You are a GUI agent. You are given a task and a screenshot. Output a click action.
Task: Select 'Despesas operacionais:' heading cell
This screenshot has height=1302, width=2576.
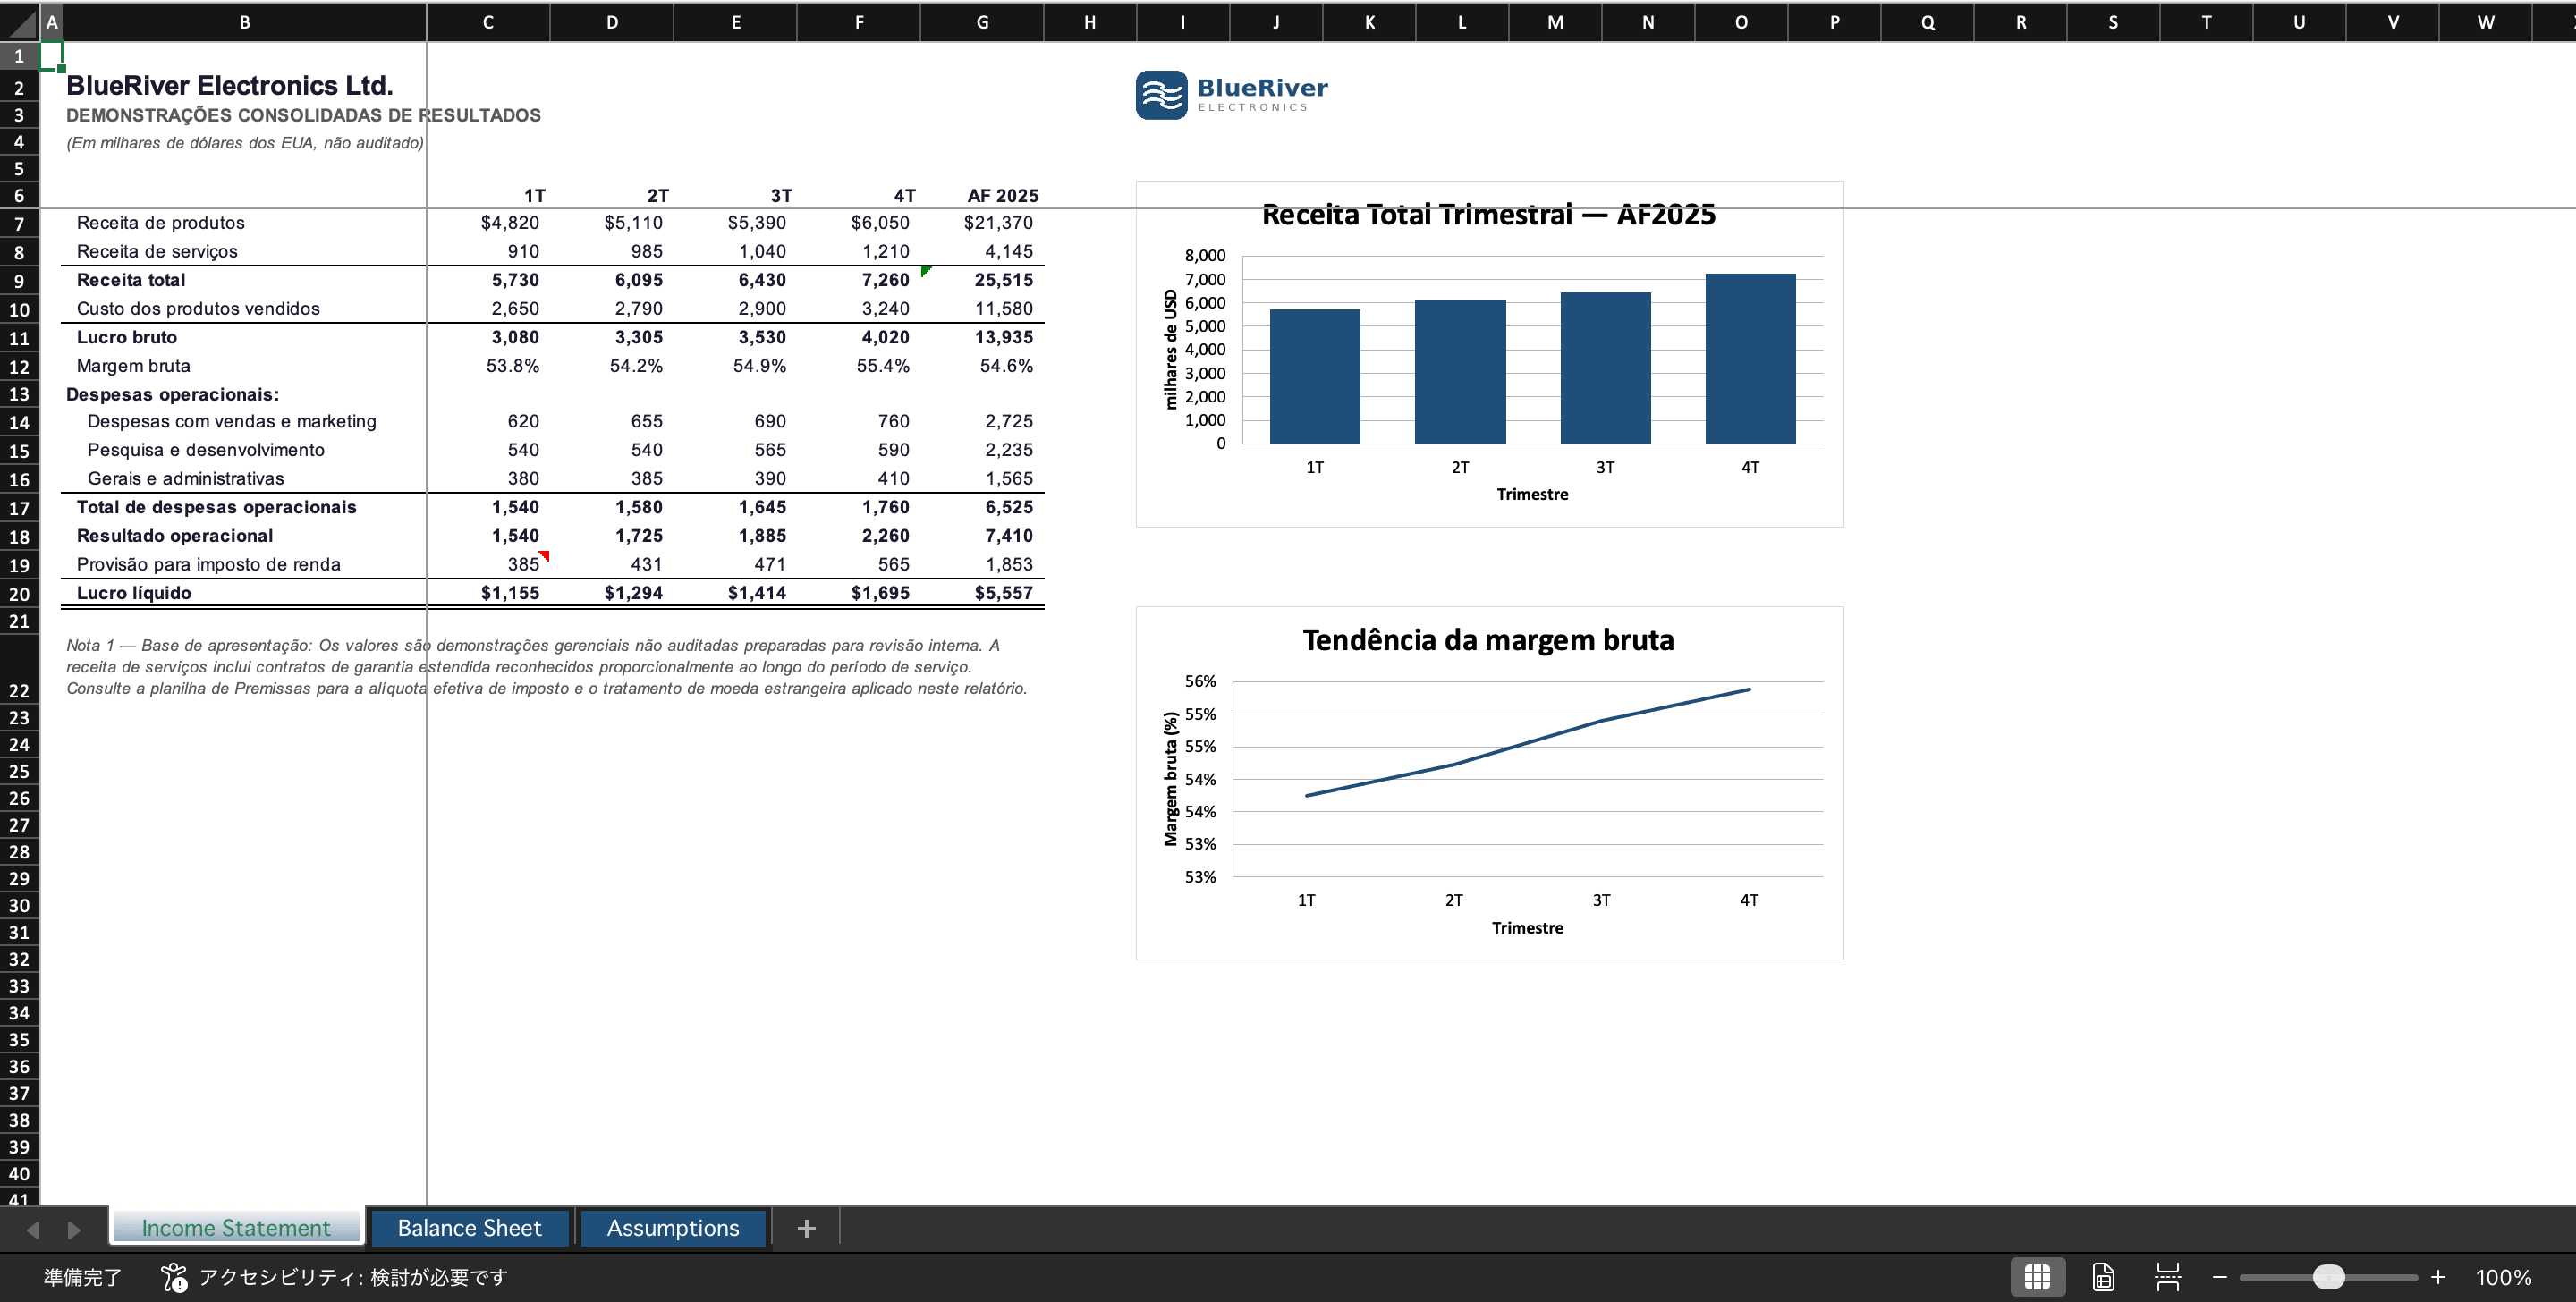pyautogui.click(x=245, y=394)
